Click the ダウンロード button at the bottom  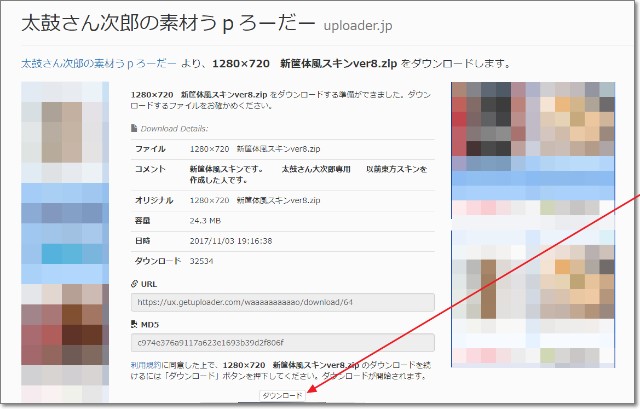point(281,397)
